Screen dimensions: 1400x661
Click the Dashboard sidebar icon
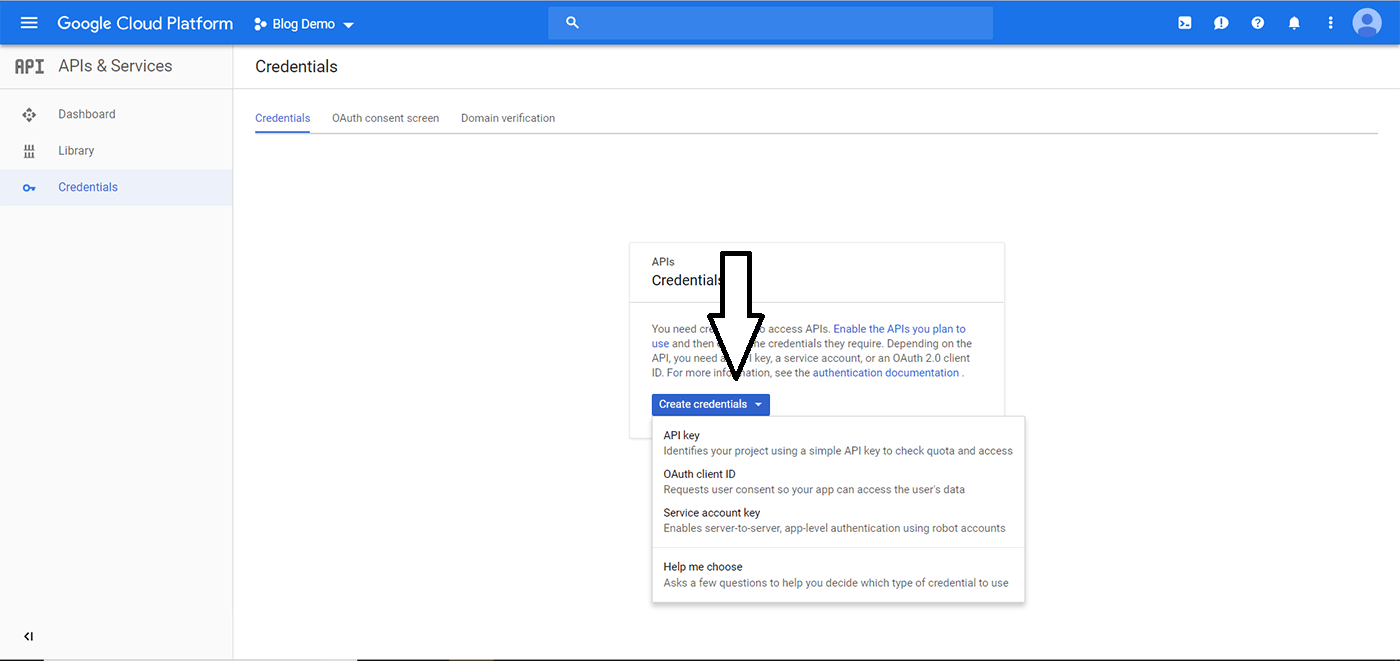[29, 115]
